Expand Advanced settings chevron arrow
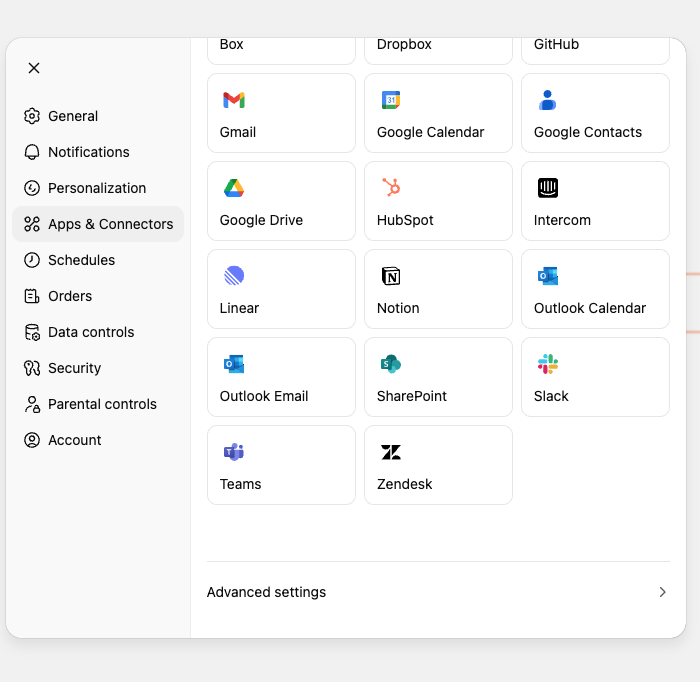This screenshot has height=682, width=700. tap(662, 592)
